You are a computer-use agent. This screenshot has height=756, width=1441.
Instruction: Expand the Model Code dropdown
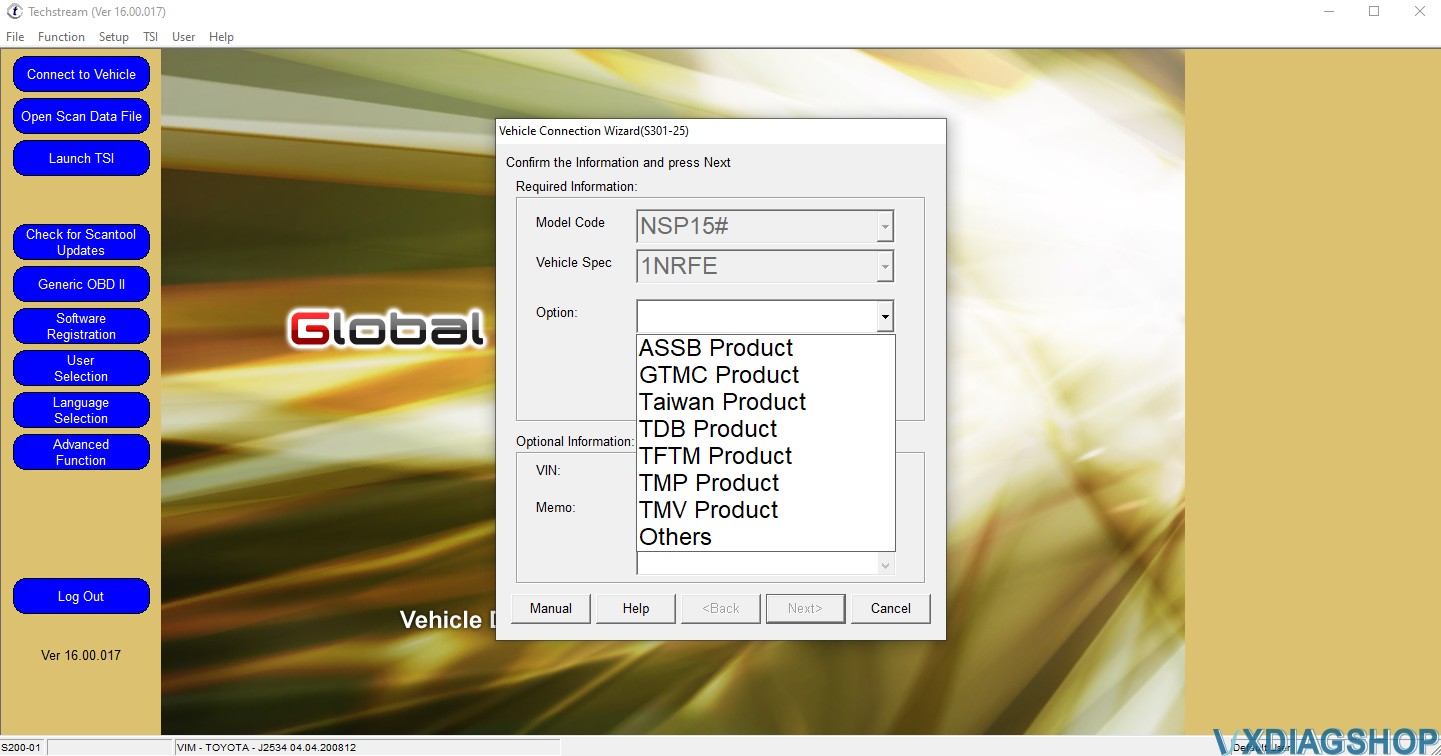pos(884,227)
